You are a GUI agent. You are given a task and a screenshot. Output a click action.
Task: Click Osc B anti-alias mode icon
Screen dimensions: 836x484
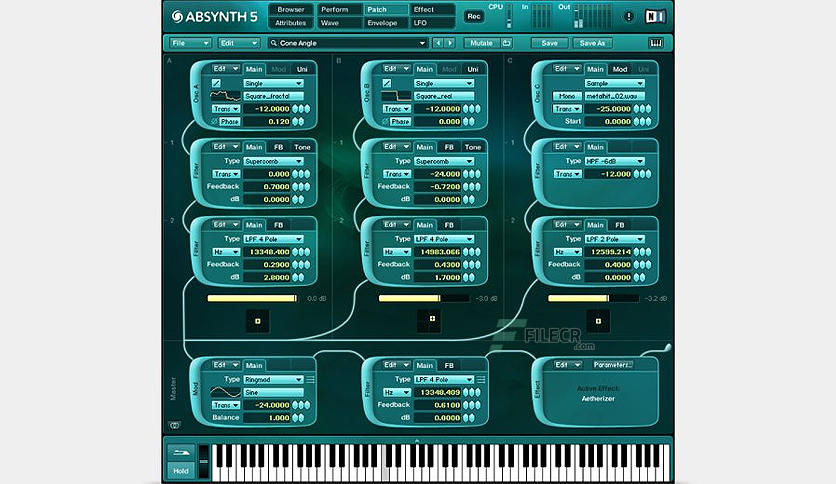[387, 83]
